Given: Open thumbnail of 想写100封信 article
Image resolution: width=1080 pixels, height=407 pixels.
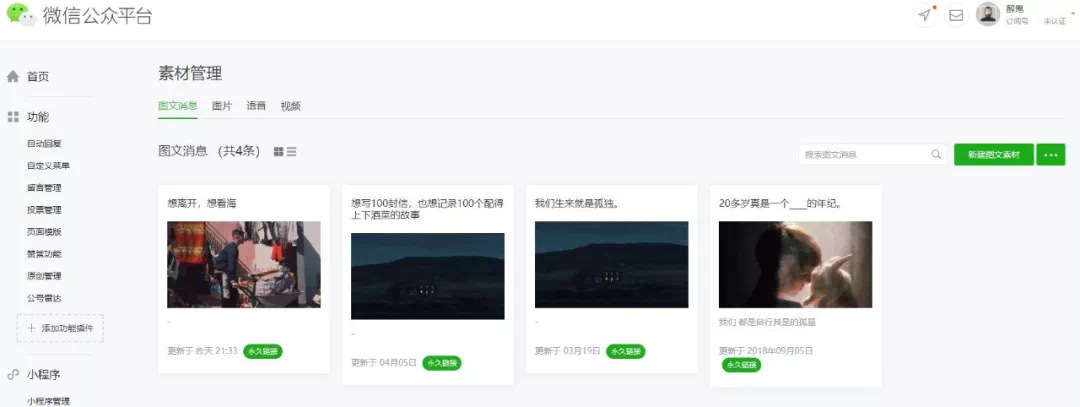Looking at the screenshot, I should 428,275.
